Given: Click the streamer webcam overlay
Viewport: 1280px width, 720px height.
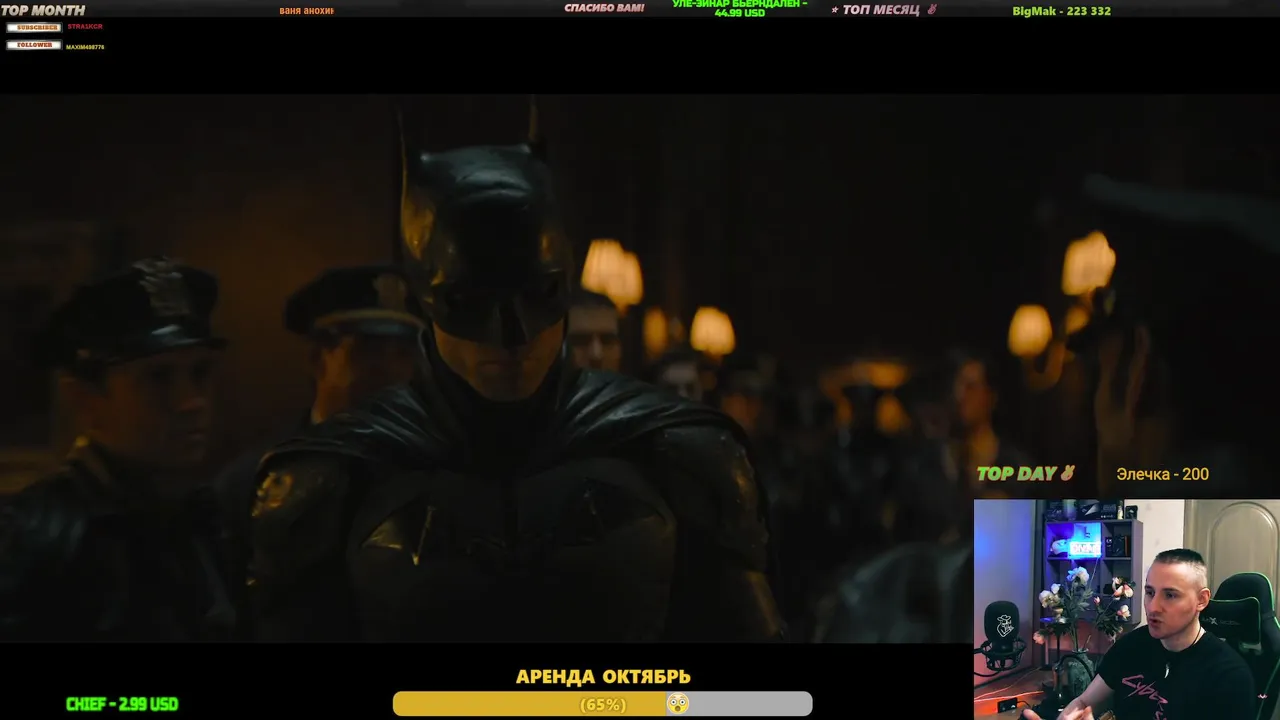Looking at the screenshot, I should (1127, 609).
